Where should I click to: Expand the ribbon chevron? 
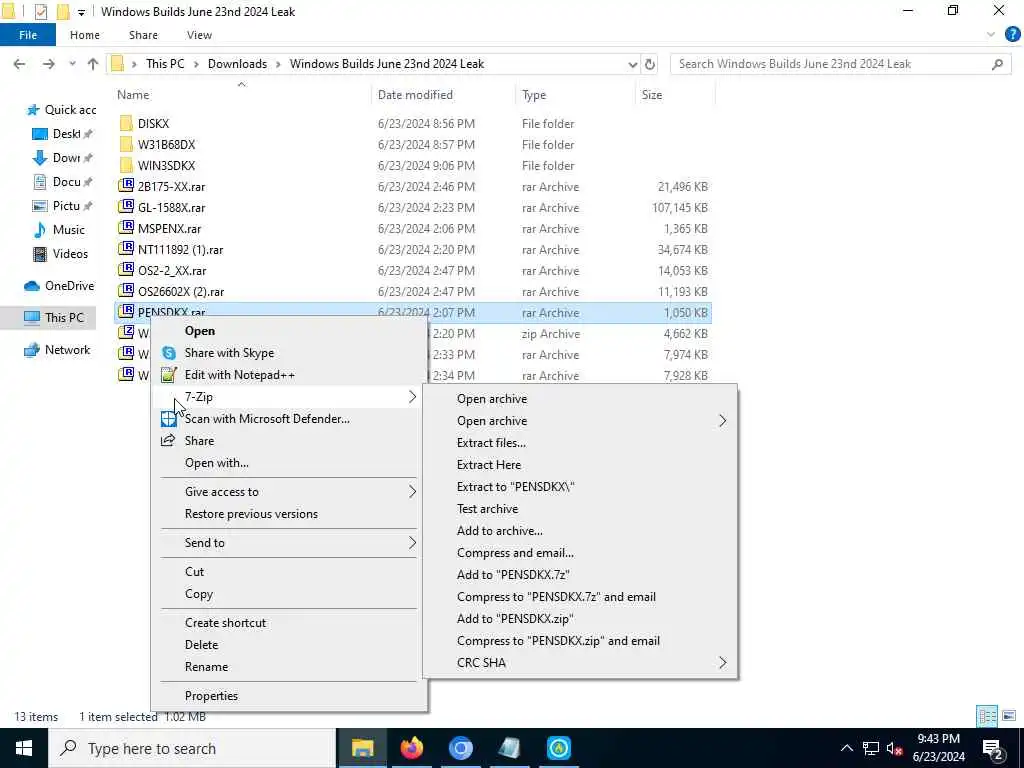click(x=991, y=35)
